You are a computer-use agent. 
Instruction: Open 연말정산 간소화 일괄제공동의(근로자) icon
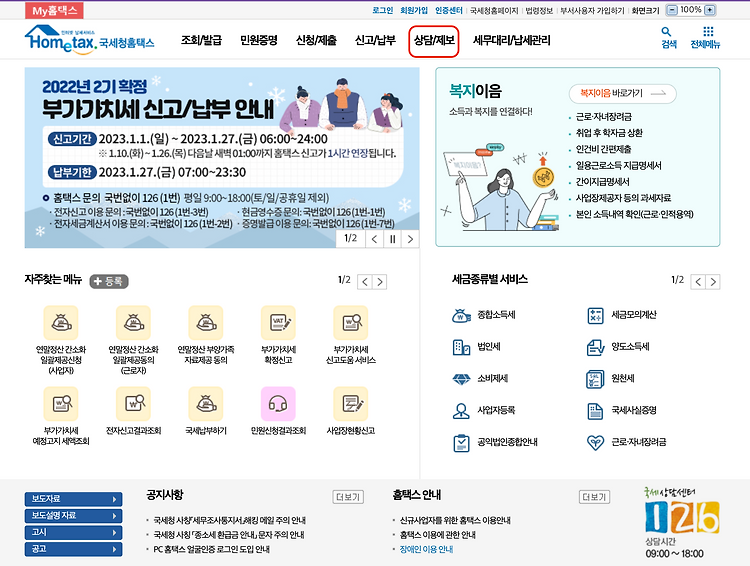[133, 322]
